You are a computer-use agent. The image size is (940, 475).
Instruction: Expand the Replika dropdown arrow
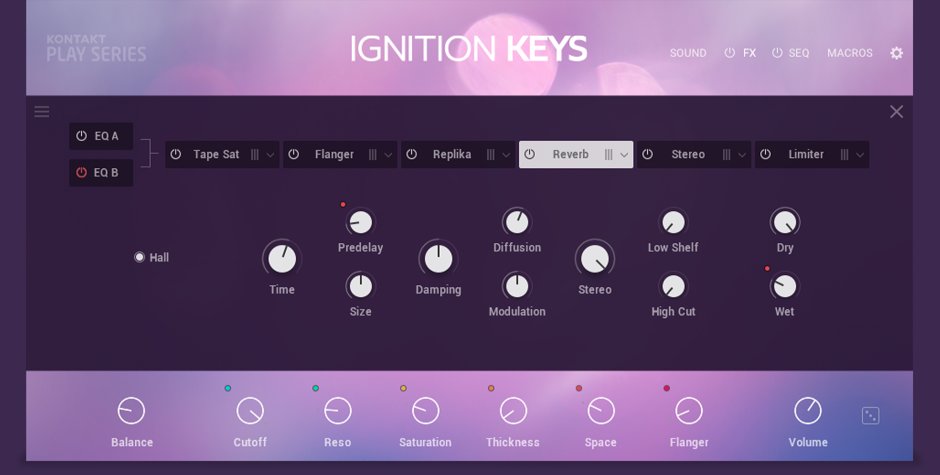pos(507,155)
